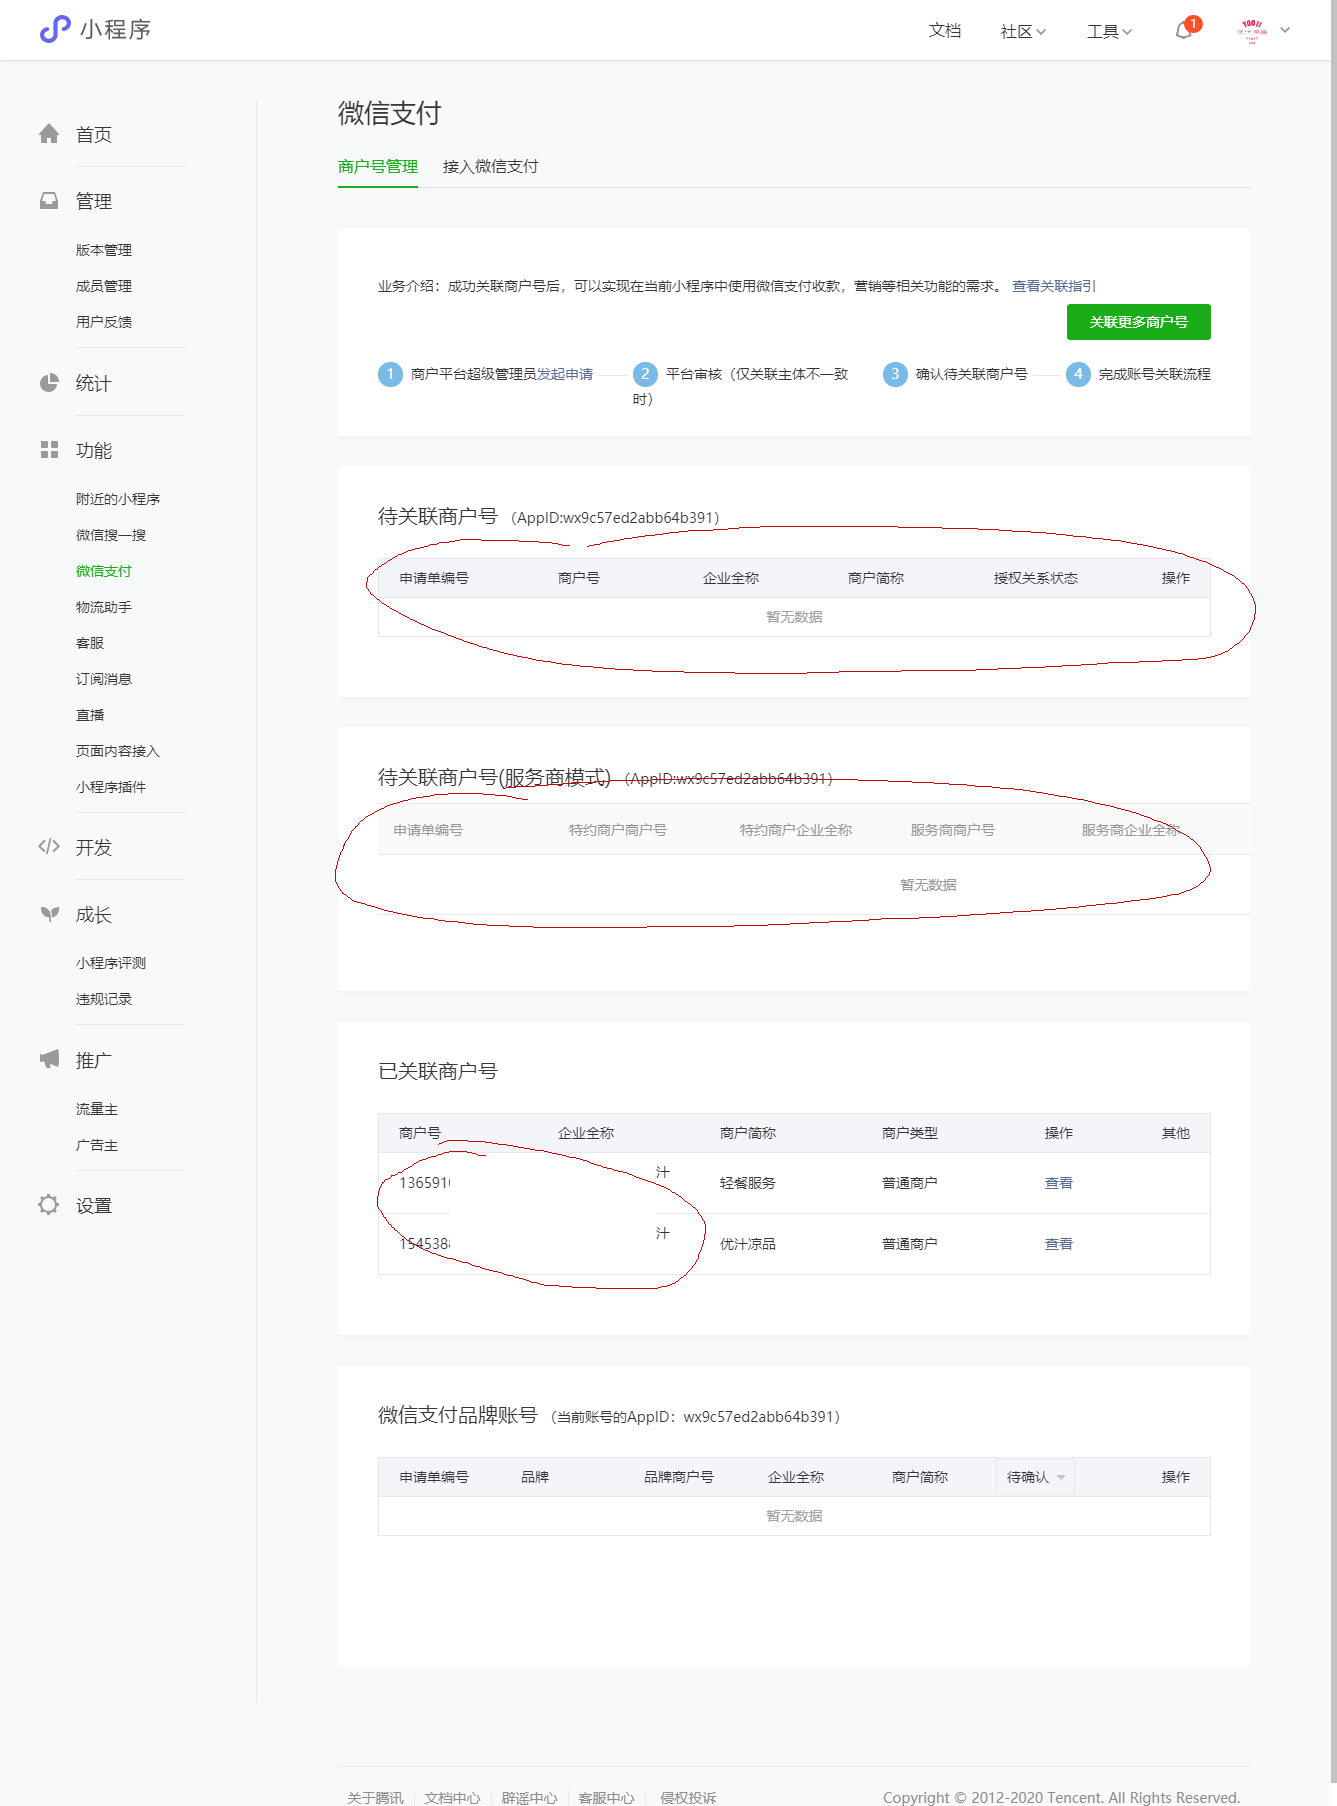Image resolution: width=1337 pixels, height=1806 pixels.
Task: Click 查看 for 优汁凉品 merchant
Action: (x=1059, y=1244)
